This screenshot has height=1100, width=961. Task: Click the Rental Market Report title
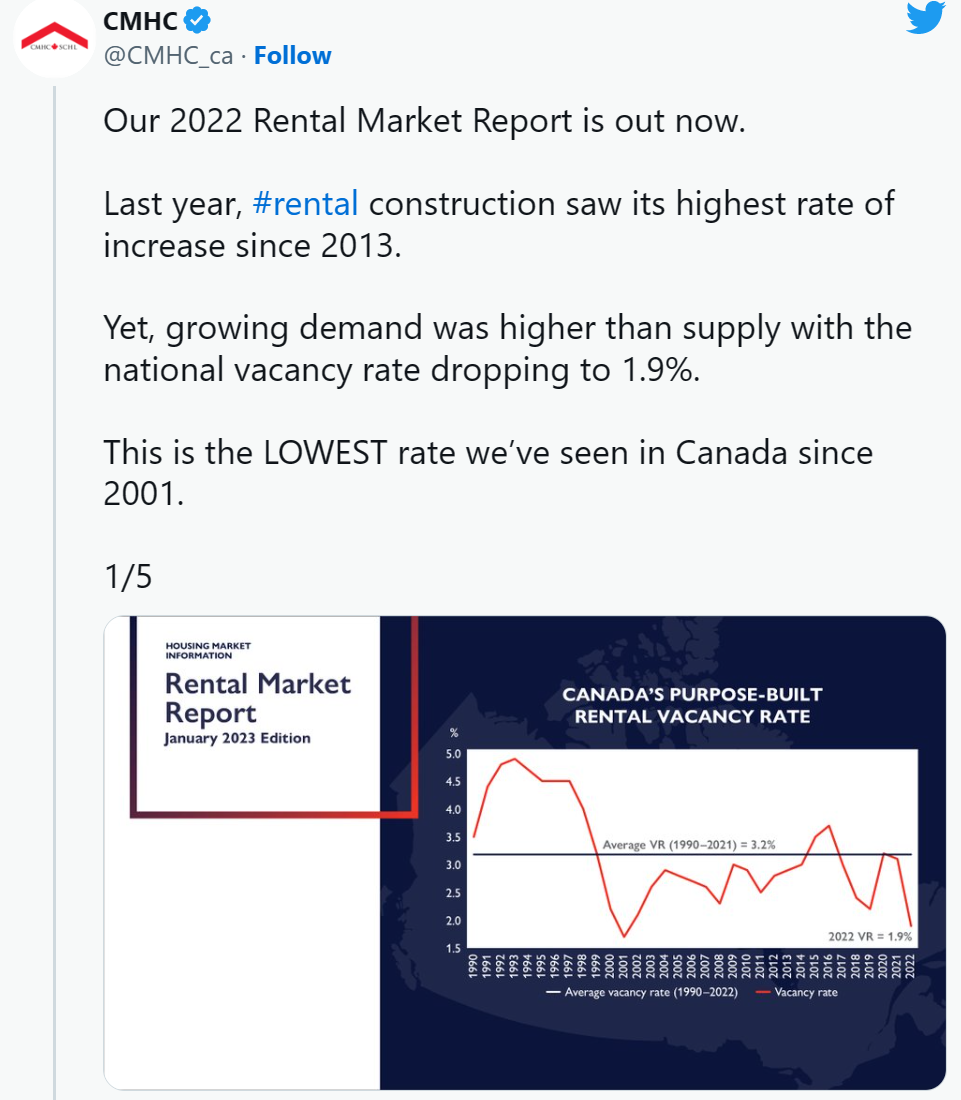(257, 698)
